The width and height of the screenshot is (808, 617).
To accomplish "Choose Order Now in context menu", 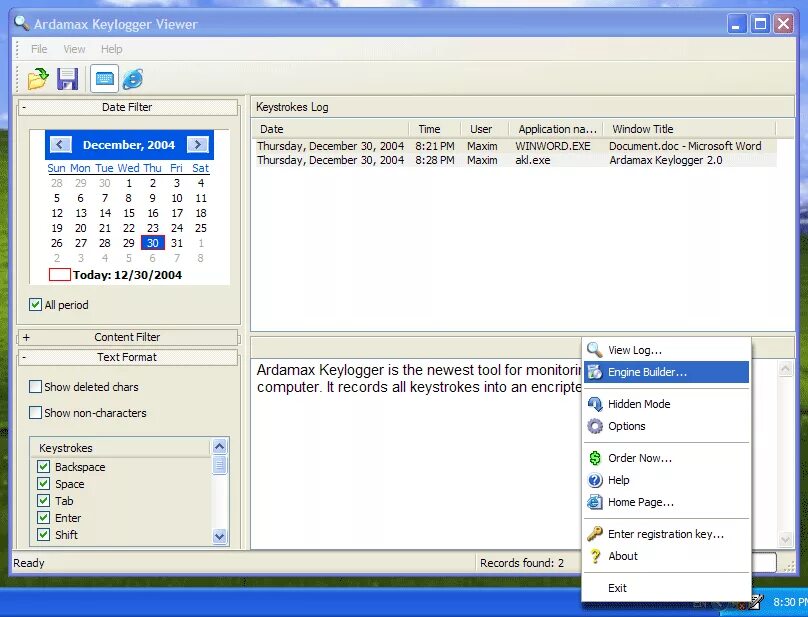I will pyautogui.click(x=666, y=458).
